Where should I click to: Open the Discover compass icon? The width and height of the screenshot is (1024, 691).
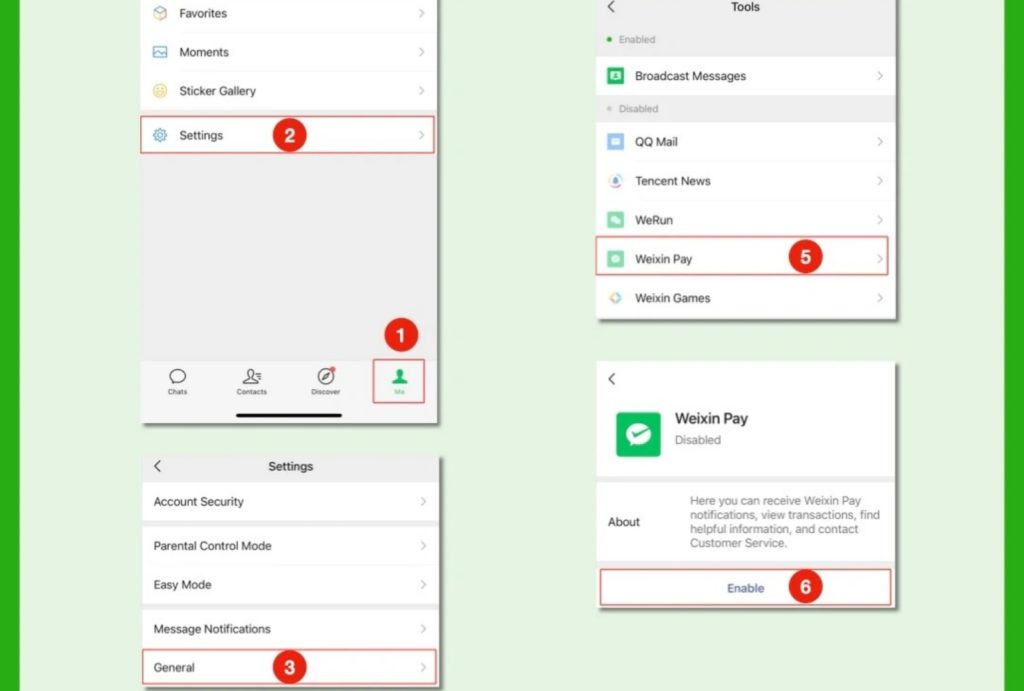pyautogui.click(x=325, y=377)
